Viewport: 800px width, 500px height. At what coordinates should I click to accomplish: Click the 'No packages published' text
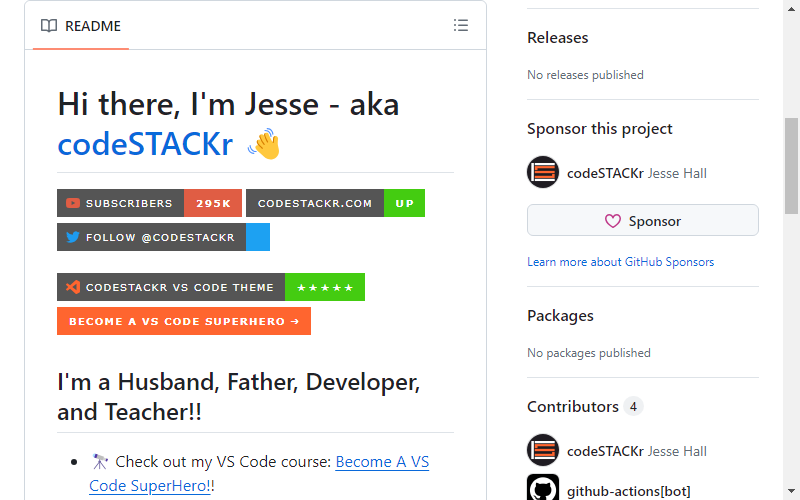pyautogui.click(x=589, y=353)
